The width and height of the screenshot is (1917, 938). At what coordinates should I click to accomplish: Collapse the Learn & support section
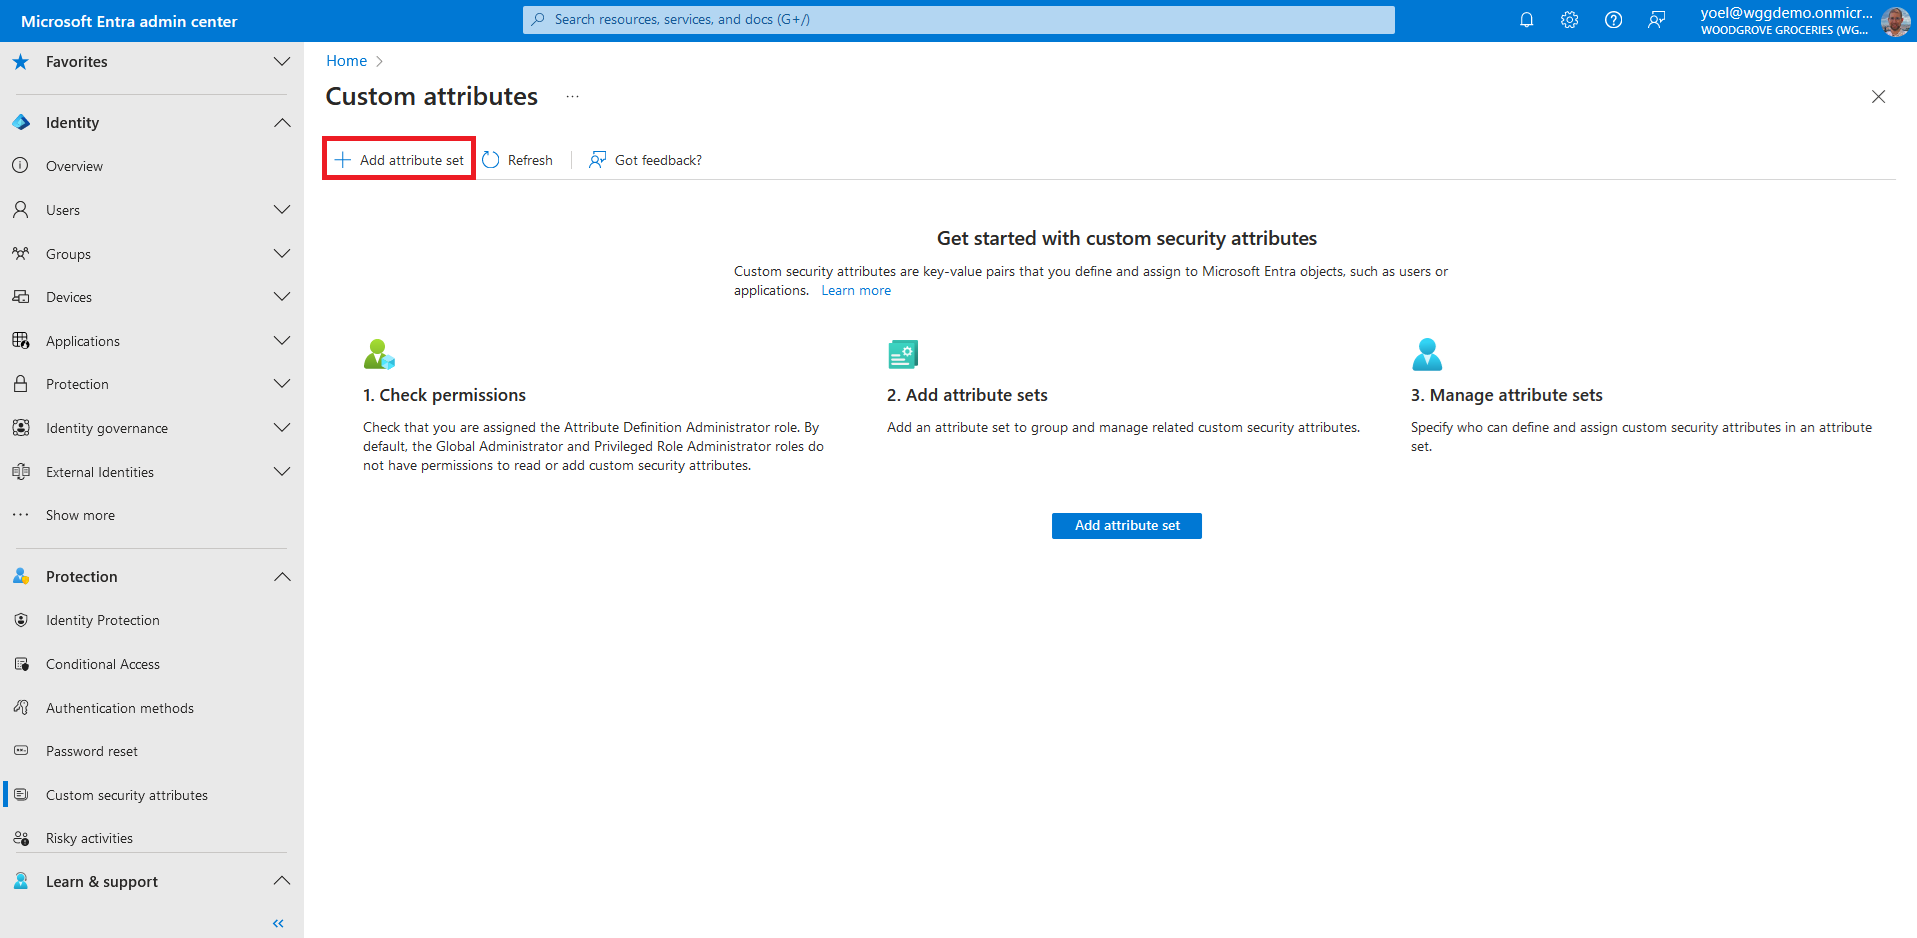pos(282,881)
